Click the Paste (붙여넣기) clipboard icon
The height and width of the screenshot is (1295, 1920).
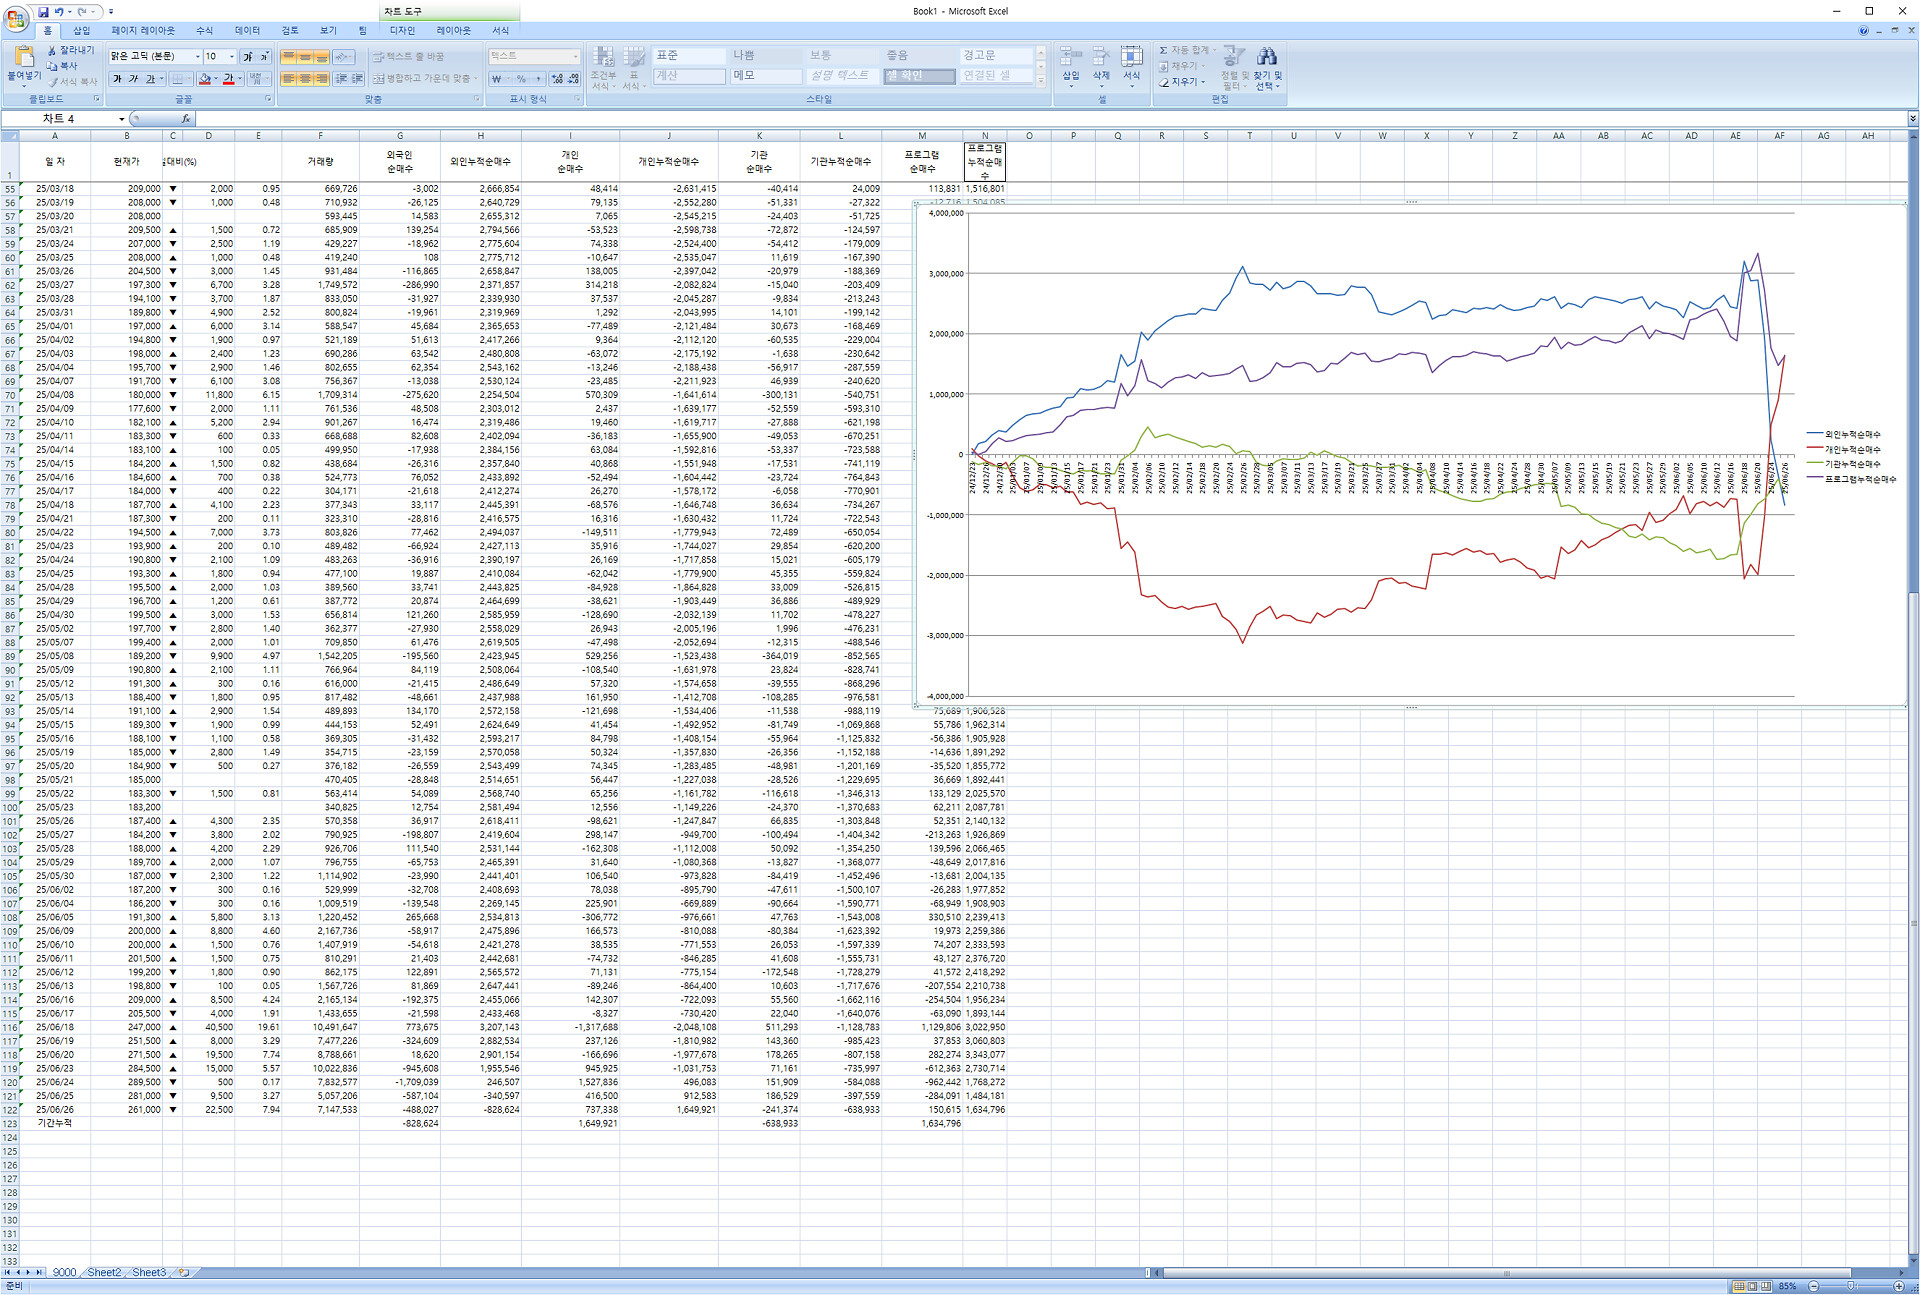pyautogui.click(x=24, y=58)
